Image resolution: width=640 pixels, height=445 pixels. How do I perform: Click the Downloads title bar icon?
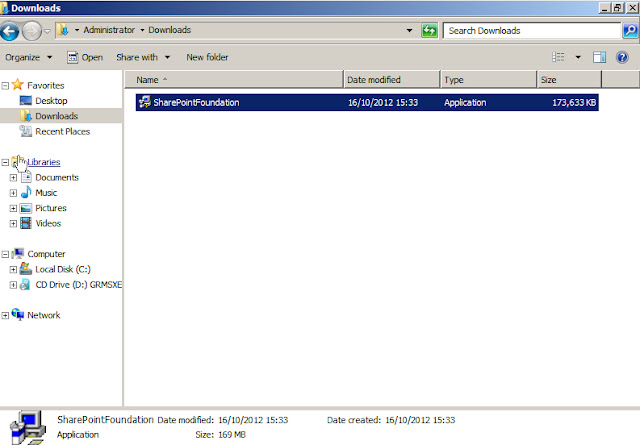click(x=4, y=8)
